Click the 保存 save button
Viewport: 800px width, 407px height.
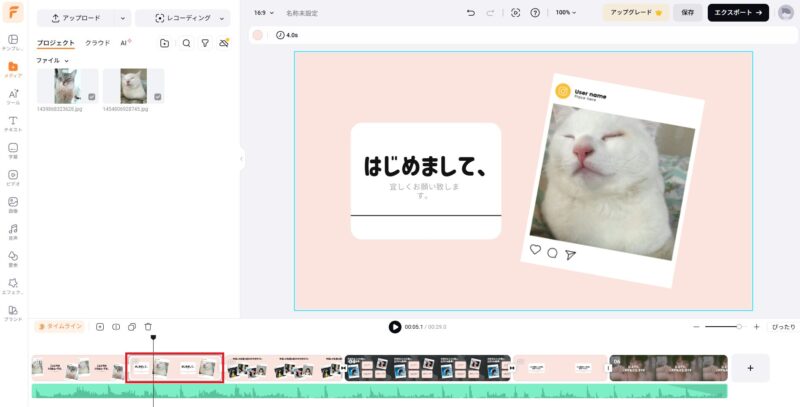687,13
